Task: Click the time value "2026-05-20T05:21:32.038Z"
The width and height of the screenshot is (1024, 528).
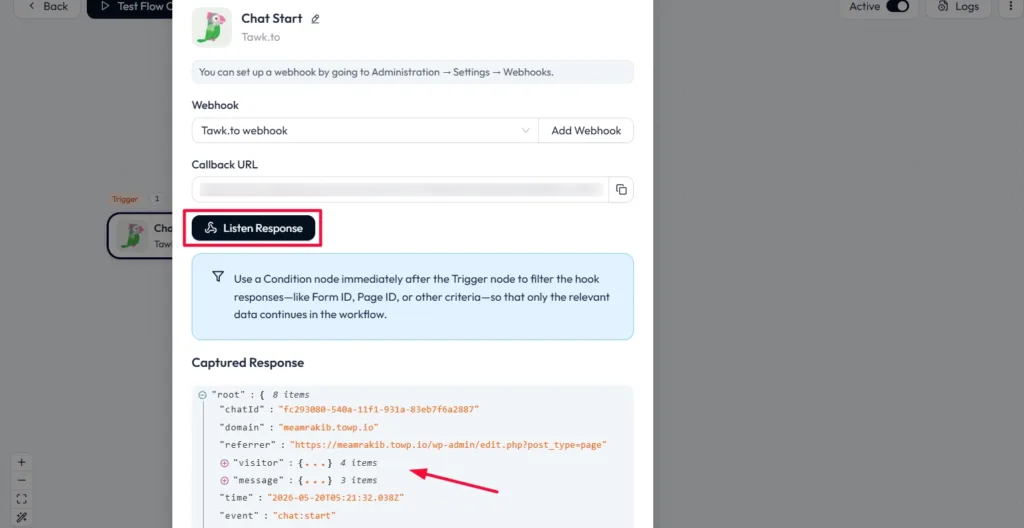Action: coord(335,498)
